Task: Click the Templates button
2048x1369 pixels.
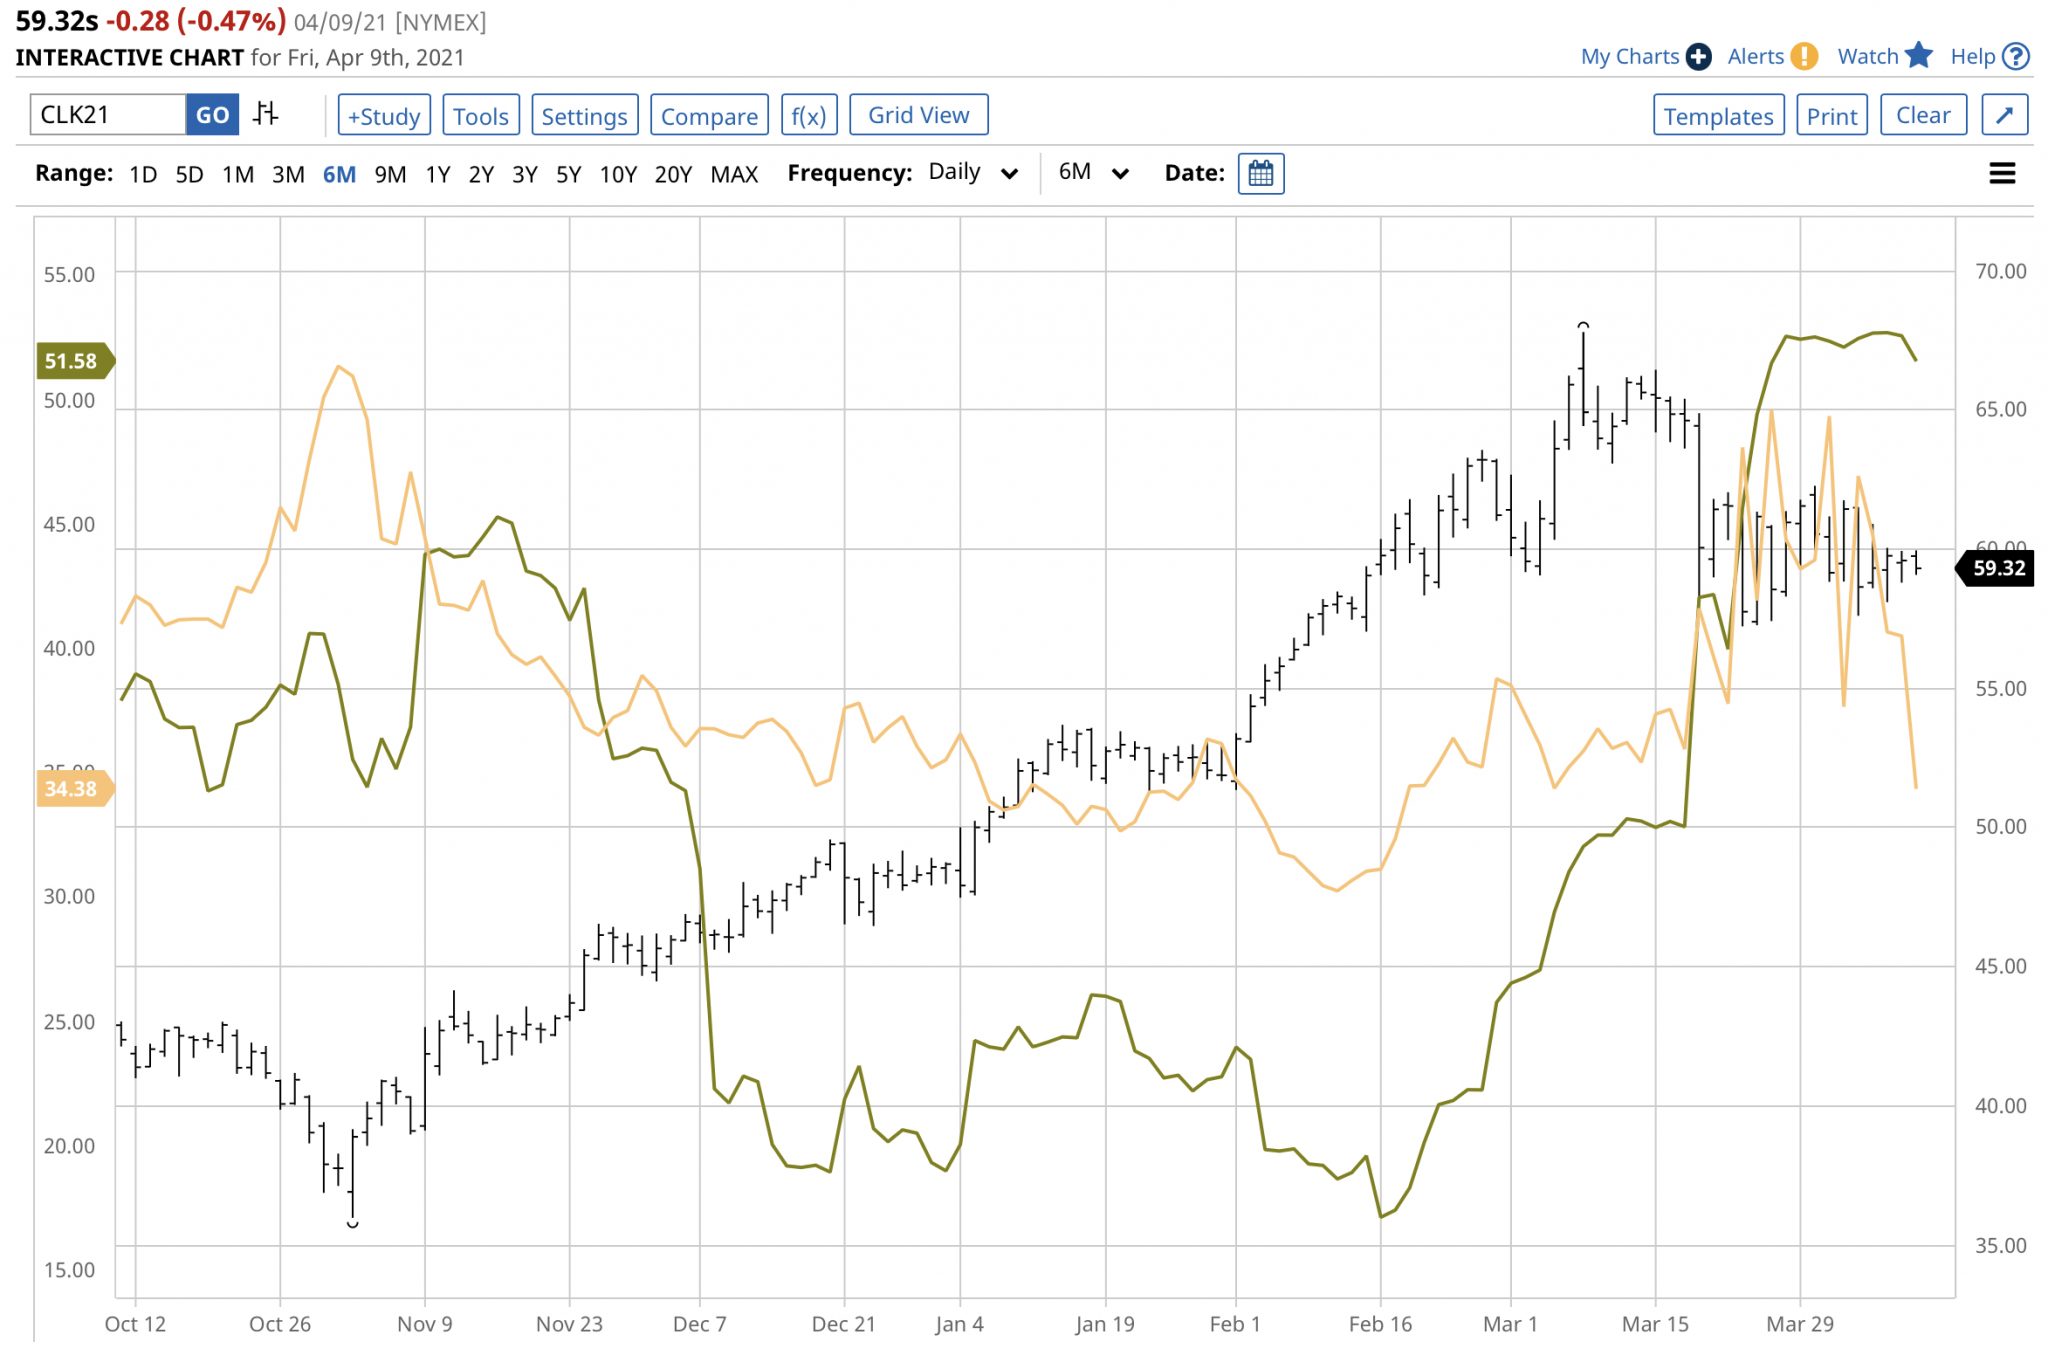Action: click(1719, 114)
